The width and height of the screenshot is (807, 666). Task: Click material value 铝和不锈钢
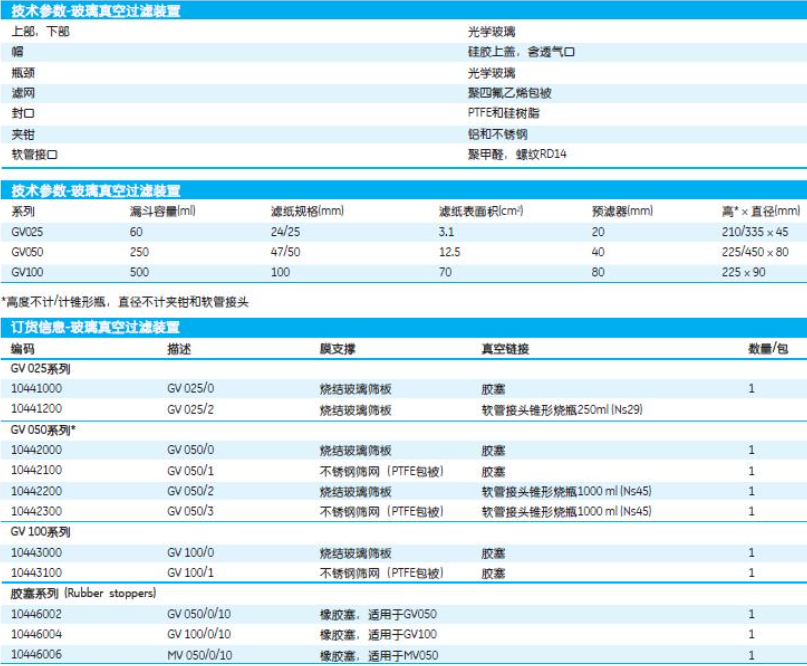click(498, 134)
